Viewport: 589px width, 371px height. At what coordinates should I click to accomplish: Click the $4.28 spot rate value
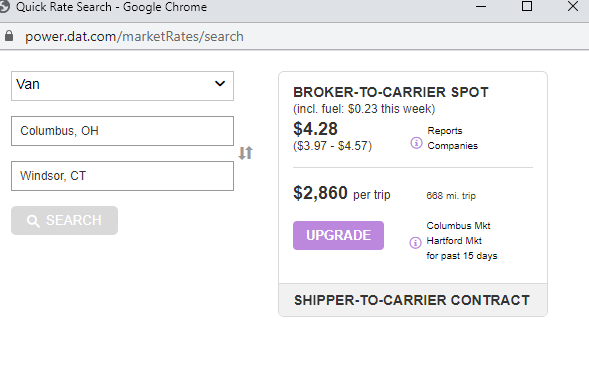coord(315,129)
